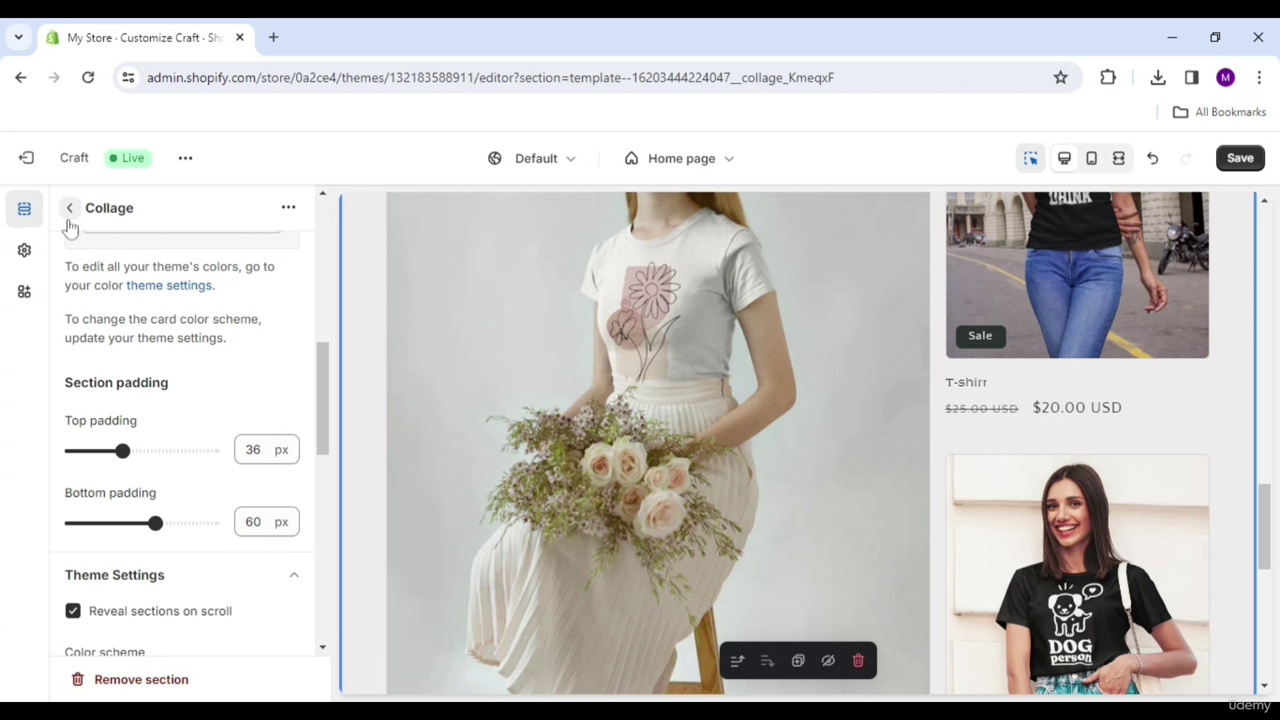Bookmark this page with star icon
This screenshot has height=720, width=1280.
[1060, 77]
